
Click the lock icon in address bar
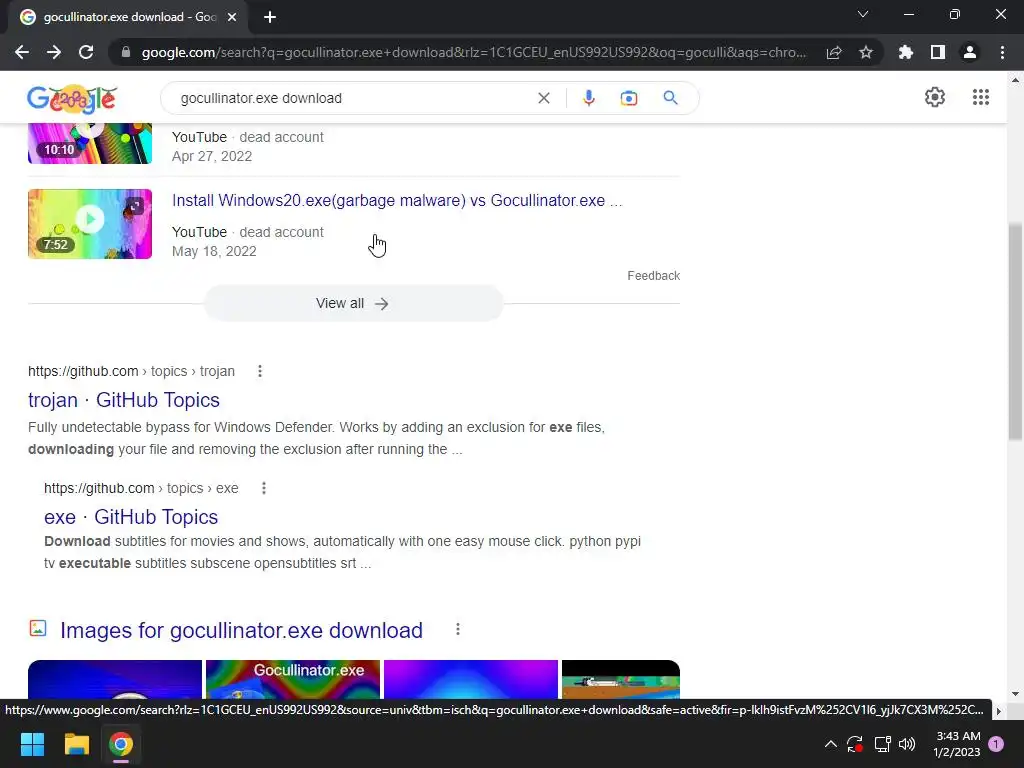click(x=126, y=52)
